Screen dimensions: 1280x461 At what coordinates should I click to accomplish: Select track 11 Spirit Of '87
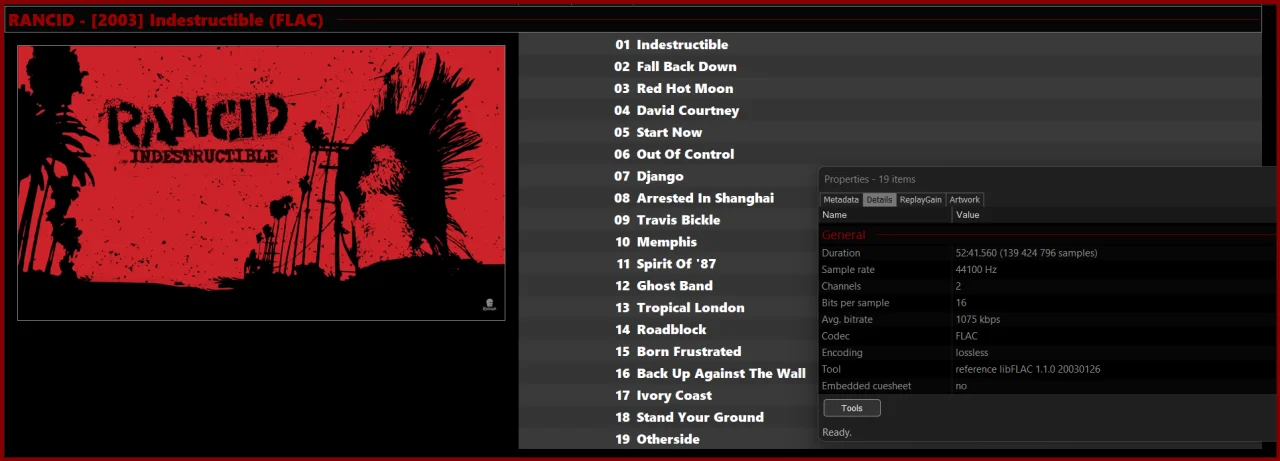(x=666, y=265)
